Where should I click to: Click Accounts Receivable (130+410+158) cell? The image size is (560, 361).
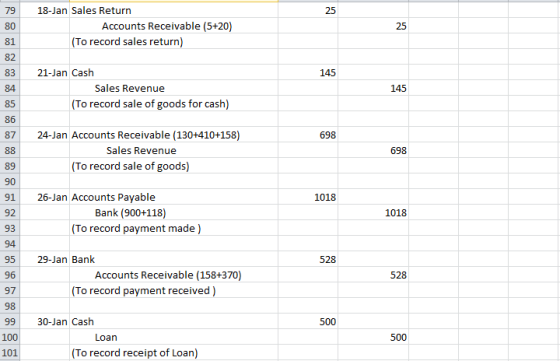[x=174, y=135]
